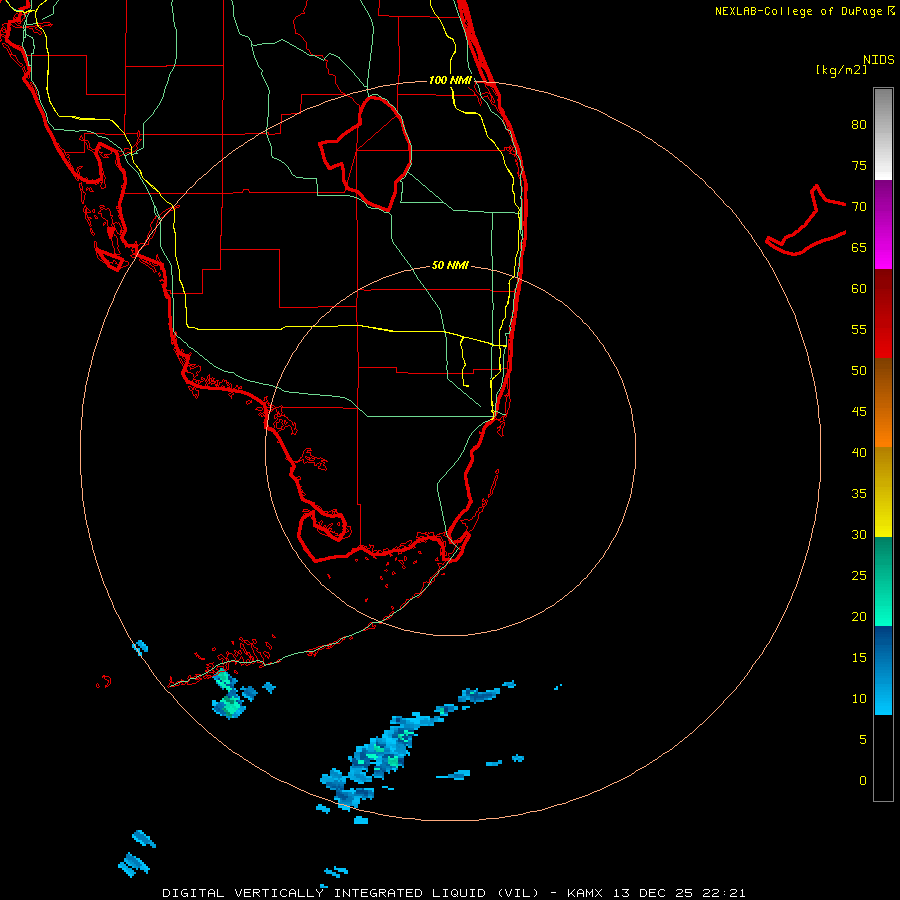Screen dimensions: 900x900
Task: Click the 65 value on the VIL scale
Action: click(x=859, y=247)
